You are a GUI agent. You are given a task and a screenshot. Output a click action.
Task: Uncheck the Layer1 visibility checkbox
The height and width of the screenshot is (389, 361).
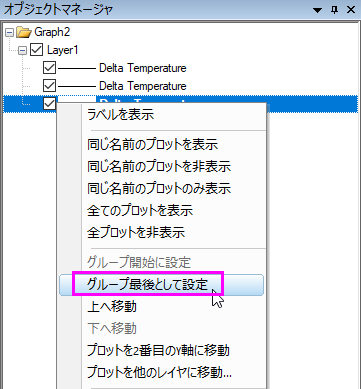click(36, 50)
